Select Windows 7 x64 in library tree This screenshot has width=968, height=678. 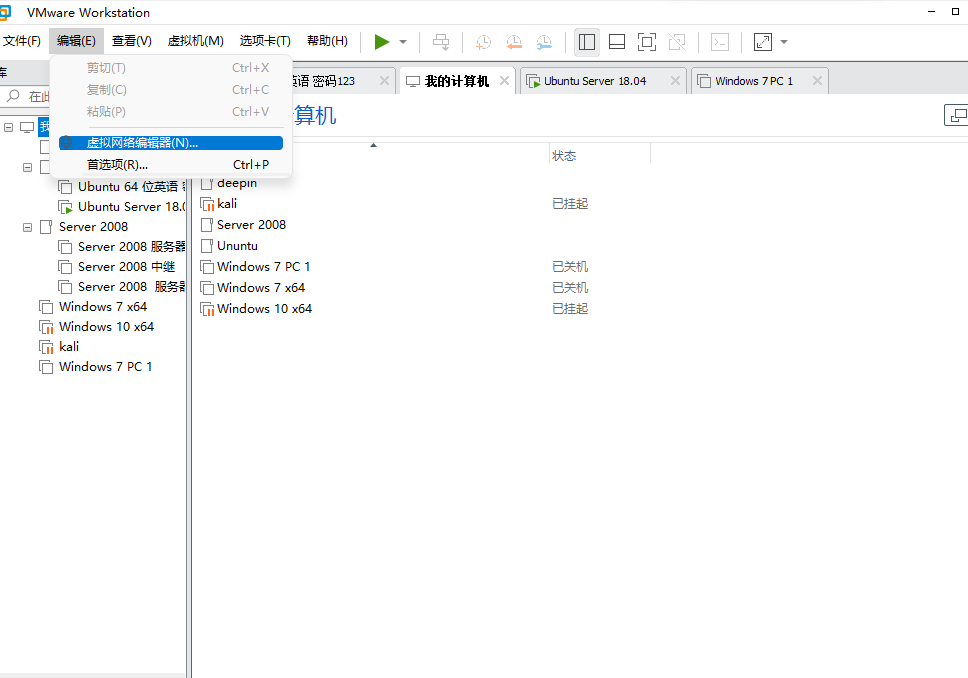93,306
